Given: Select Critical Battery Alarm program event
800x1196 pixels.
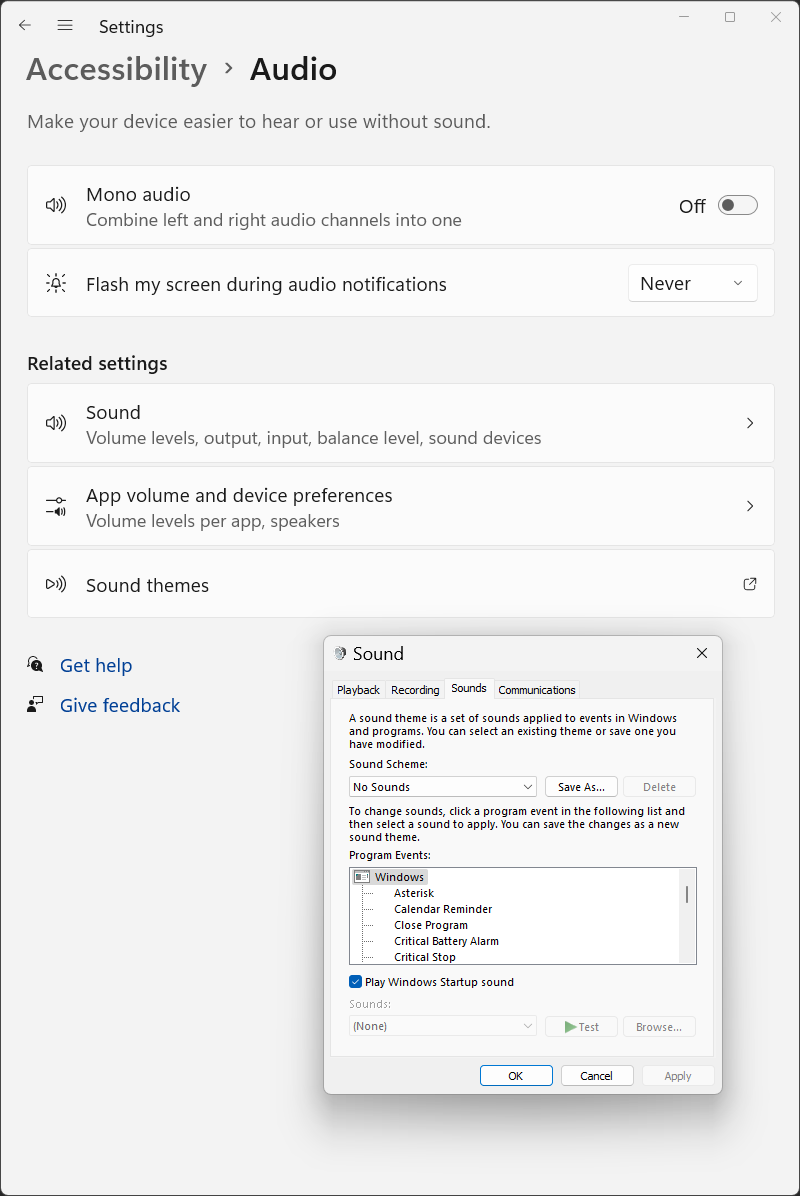Looking at the screenshot, I should pos(446,941).
